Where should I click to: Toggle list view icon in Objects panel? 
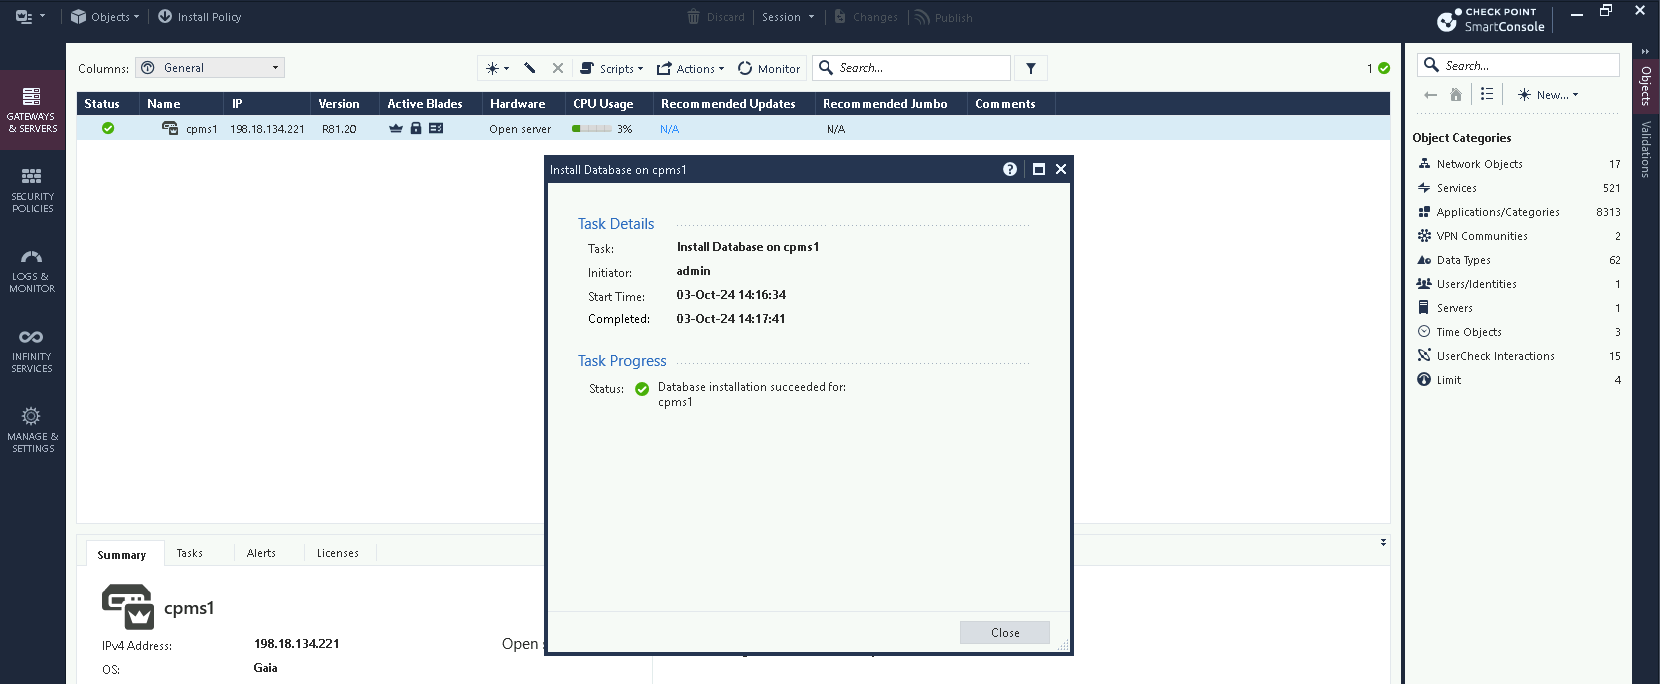pyautogui.click(x=1487, y=94)
